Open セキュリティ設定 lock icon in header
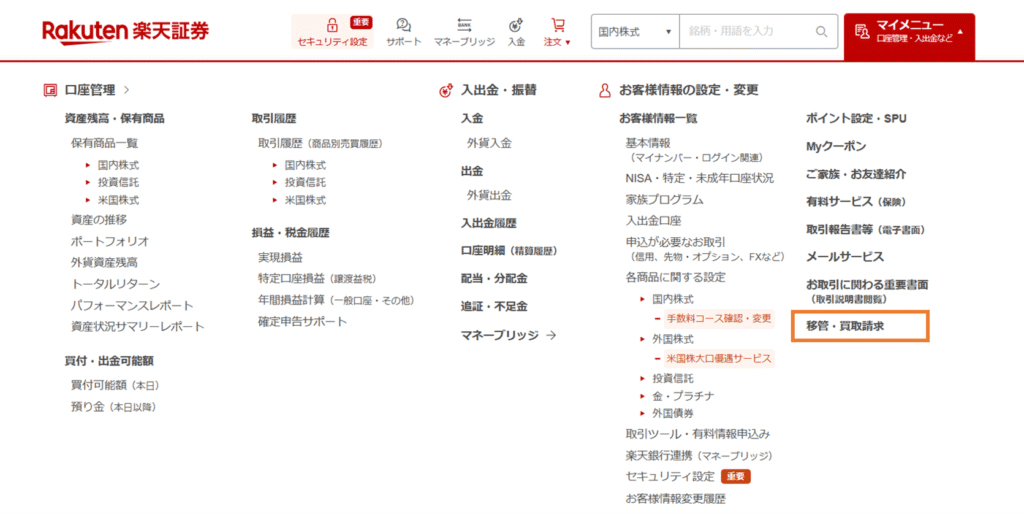The image size is (1024, 514). tap(332, 25)
